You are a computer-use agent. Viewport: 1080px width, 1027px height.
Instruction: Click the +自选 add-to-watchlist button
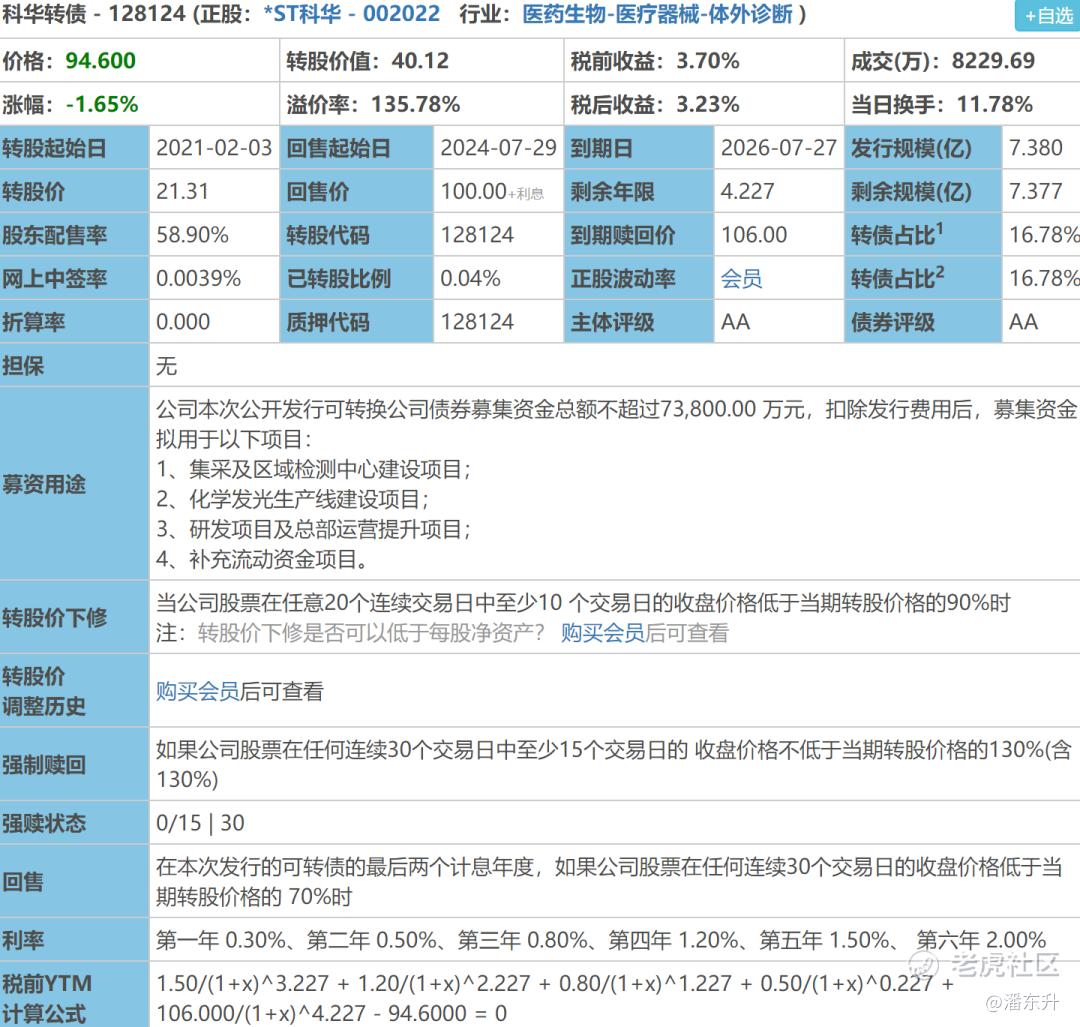point(1048,15)
